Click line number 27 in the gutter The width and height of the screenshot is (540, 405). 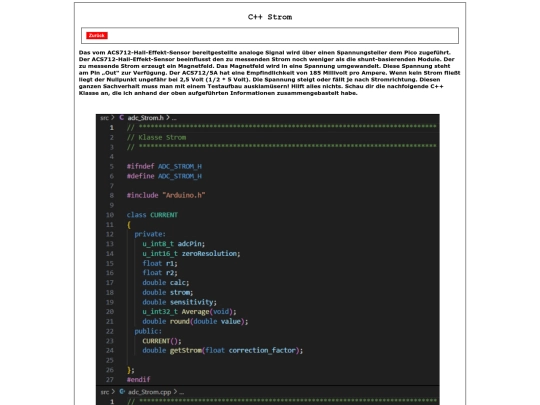(110, 380)
